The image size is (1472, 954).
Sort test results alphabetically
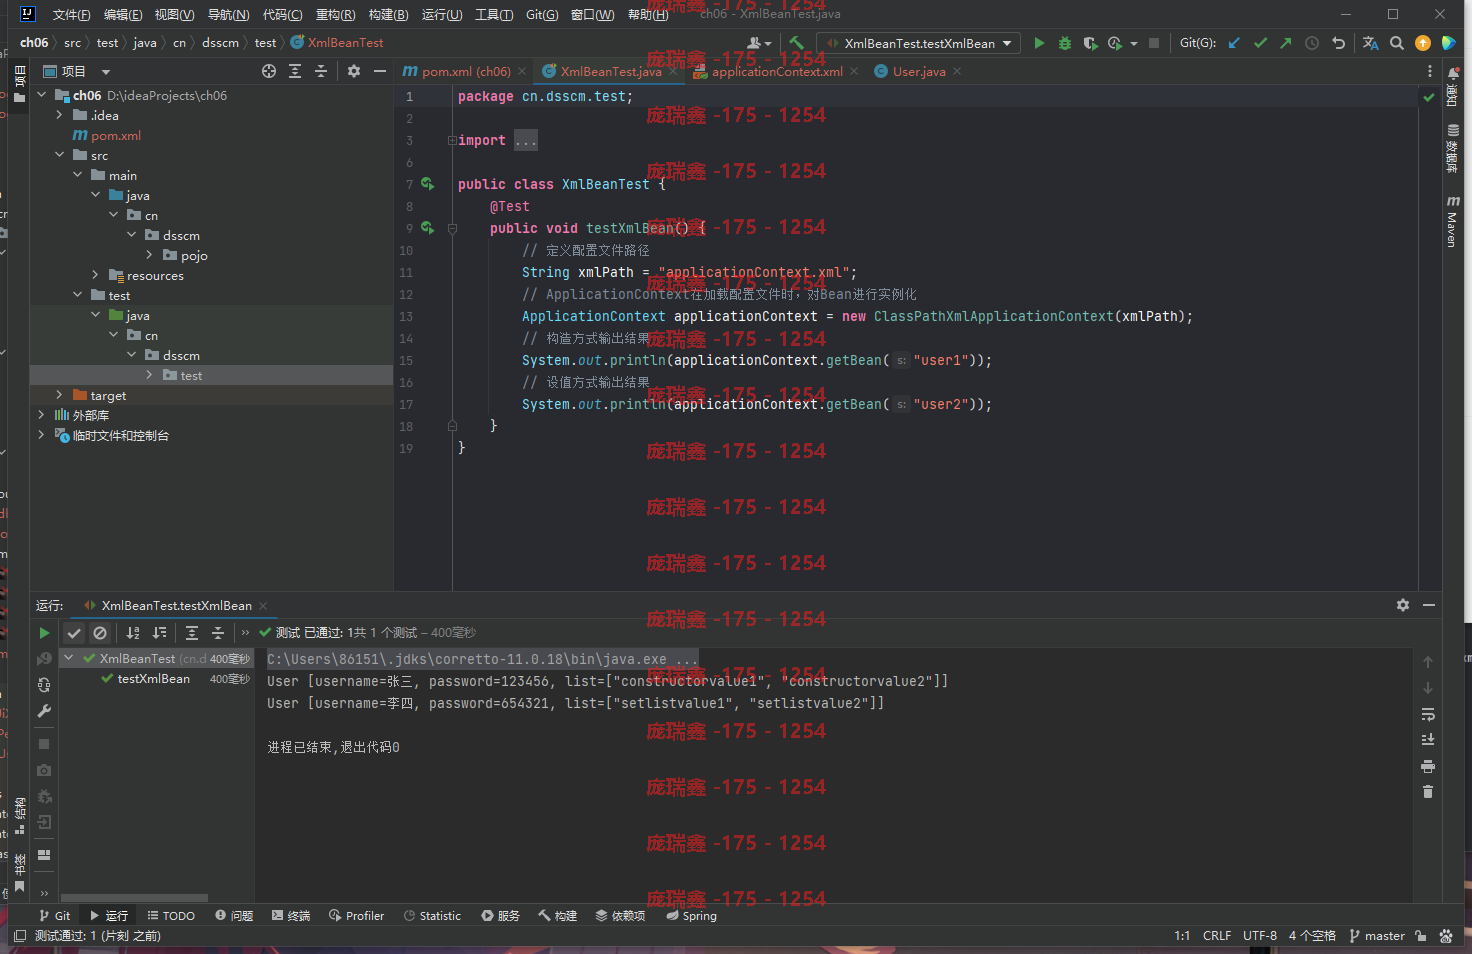tap(133, 633)
